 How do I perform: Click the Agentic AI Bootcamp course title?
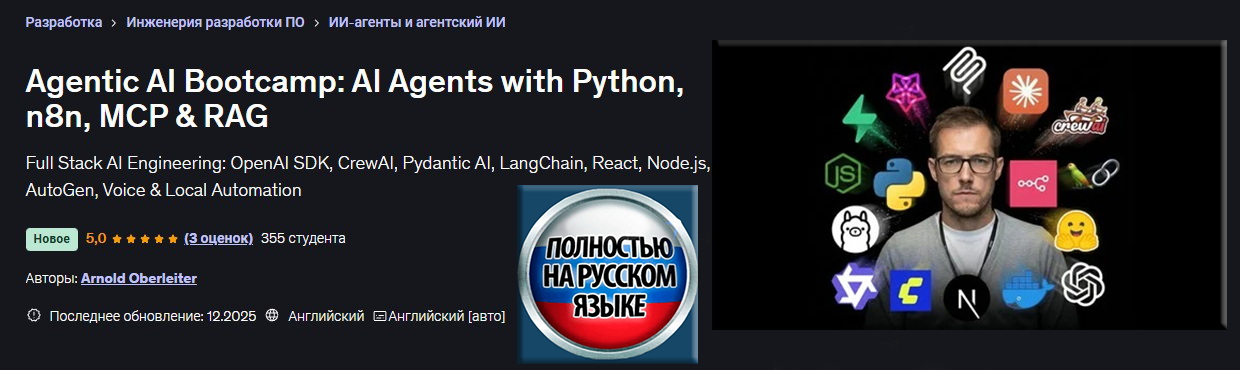[x=355, y=99]
